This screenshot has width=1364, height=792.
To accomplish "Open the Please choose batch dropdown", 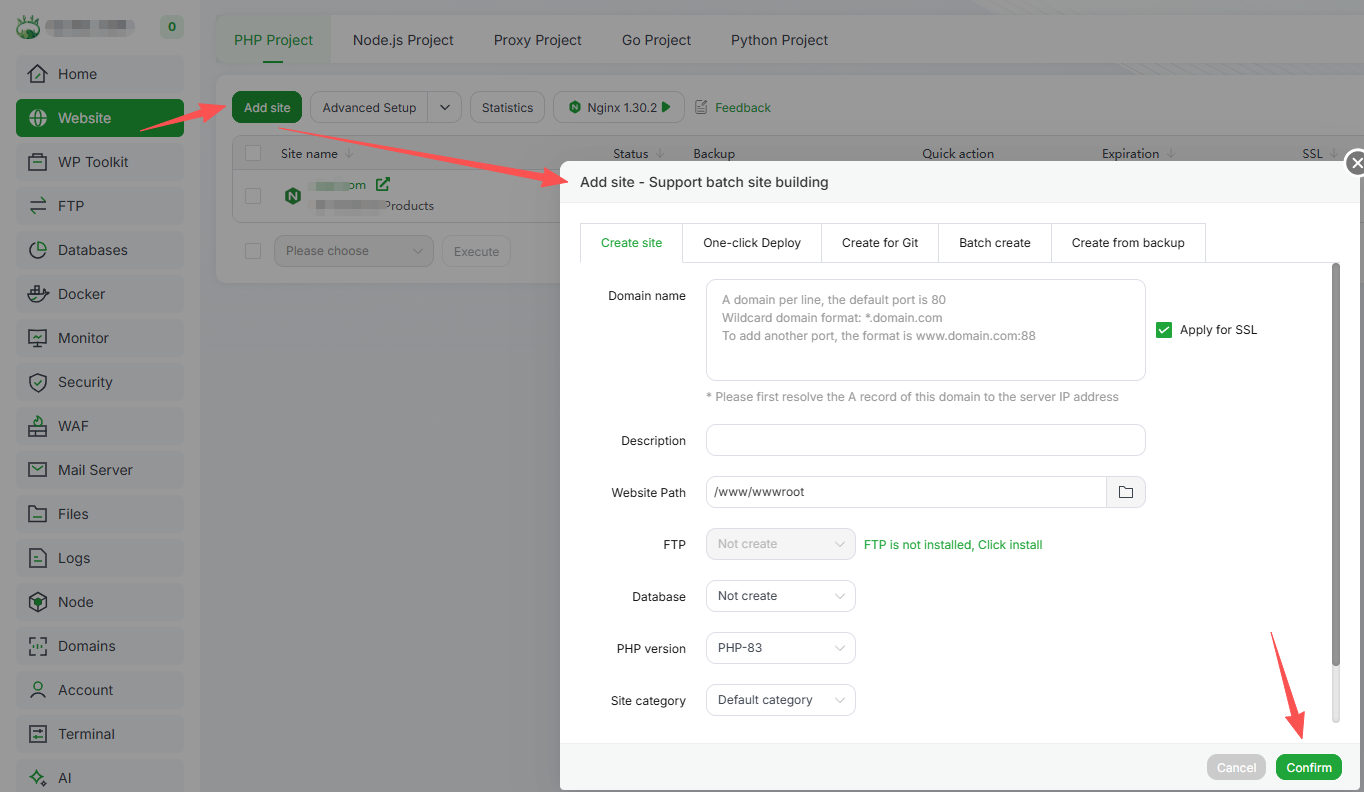I will point(354,251).
